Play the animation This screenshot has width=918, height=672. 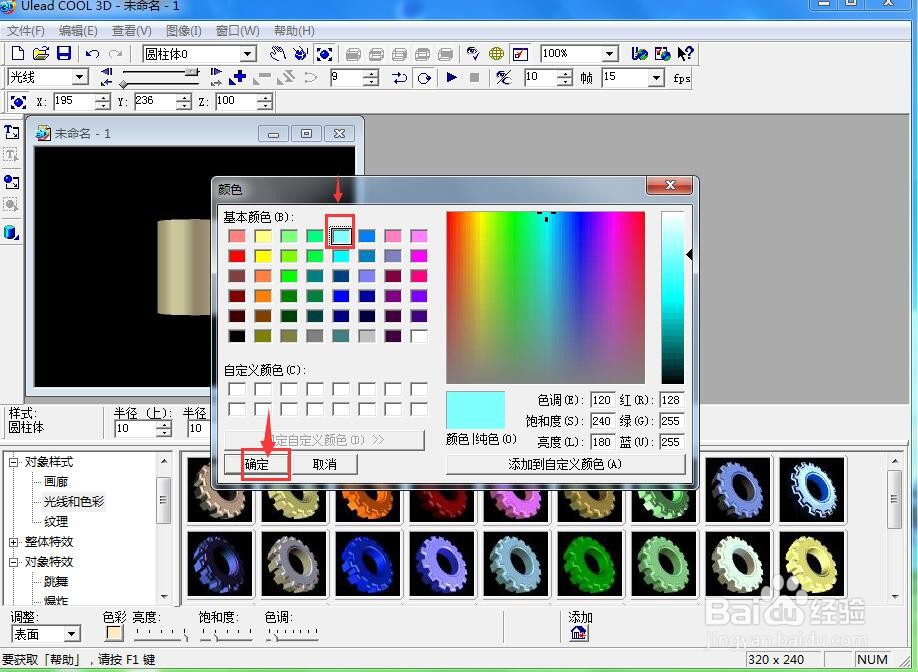[451, 77]
